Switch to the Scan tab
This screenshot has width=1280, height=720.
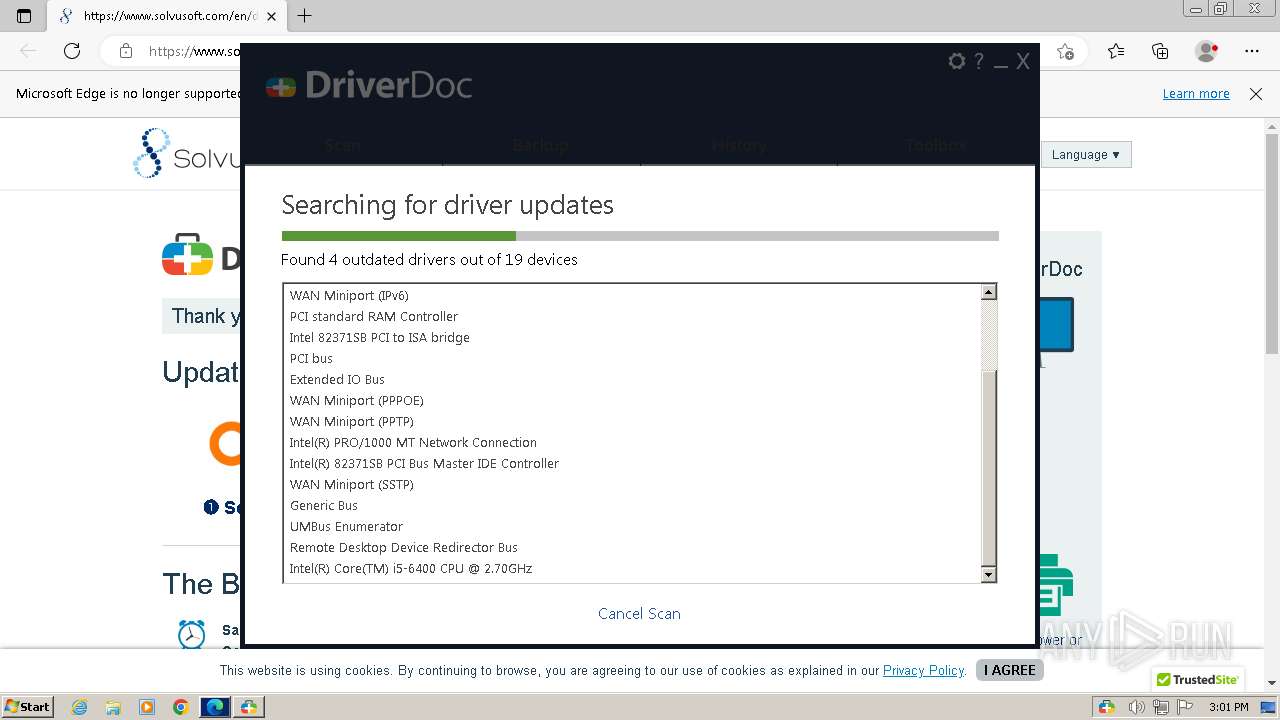[343, 145]
